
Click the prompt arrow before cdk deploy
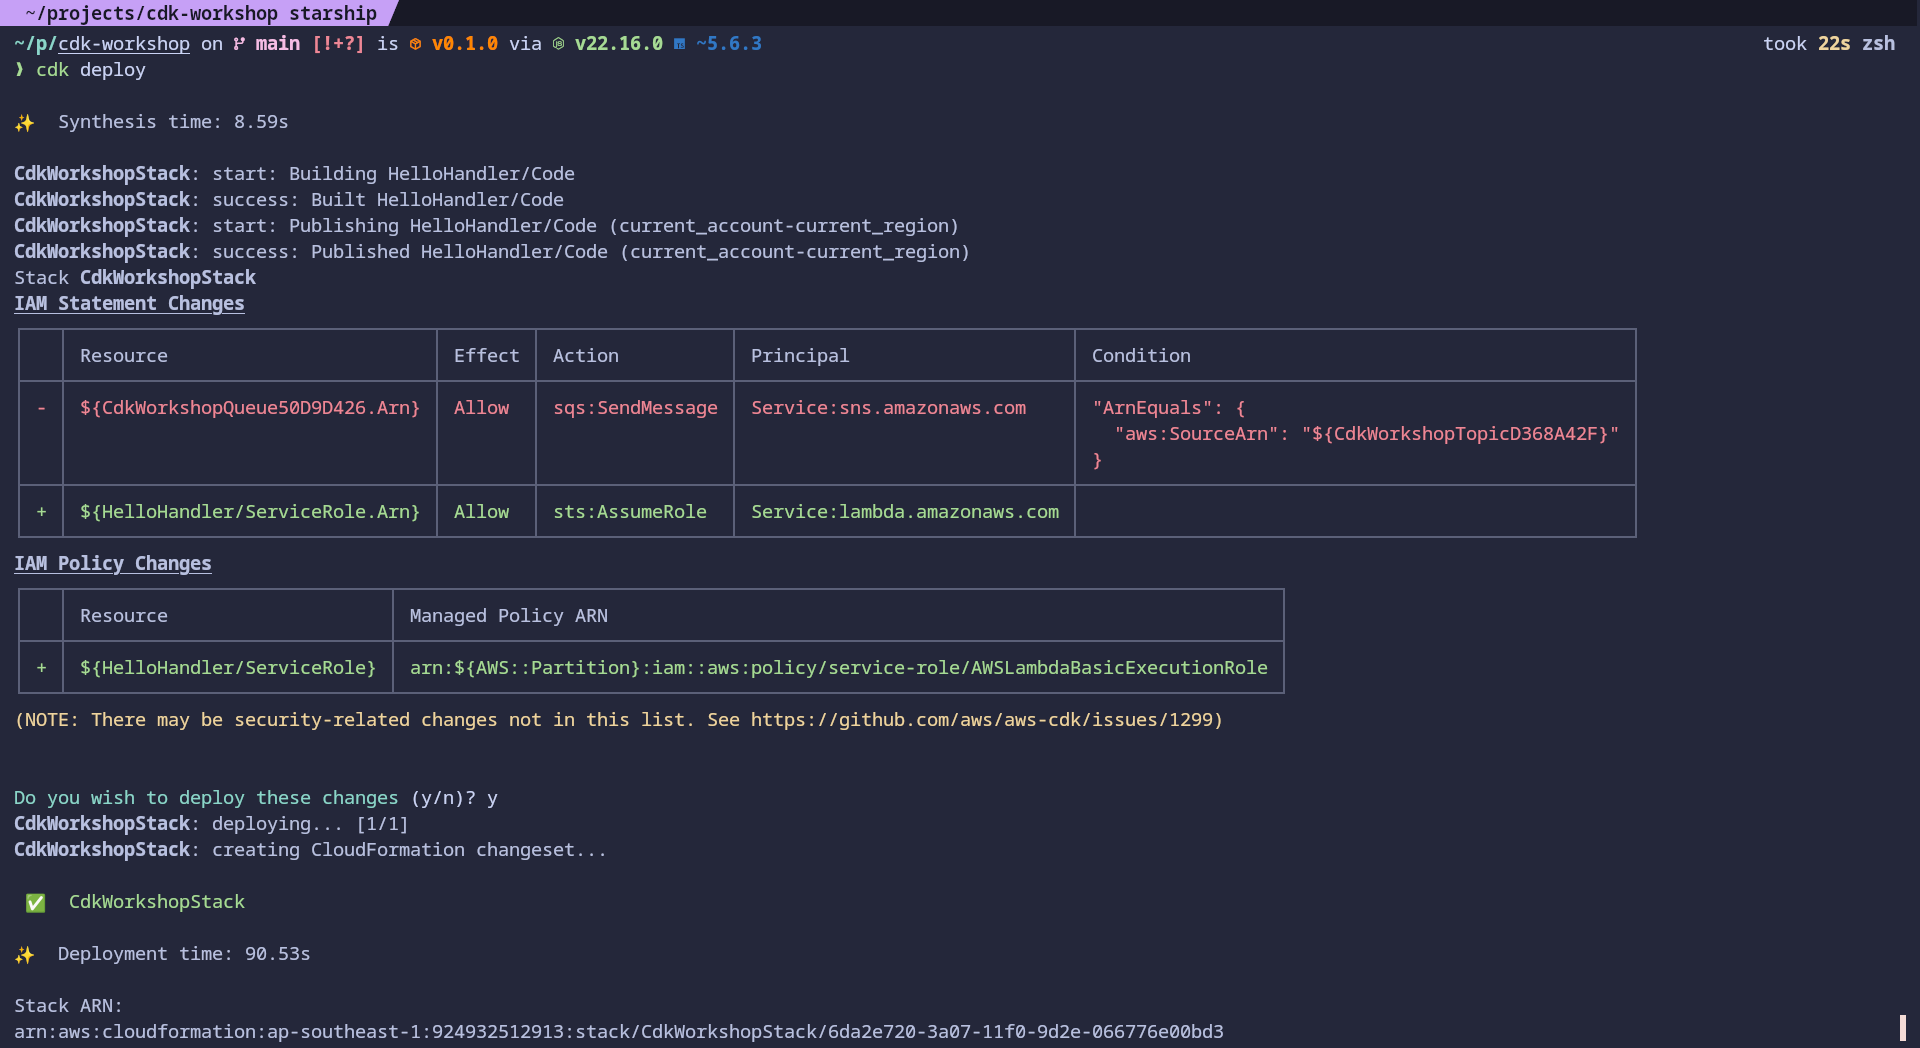coord(19,70)
